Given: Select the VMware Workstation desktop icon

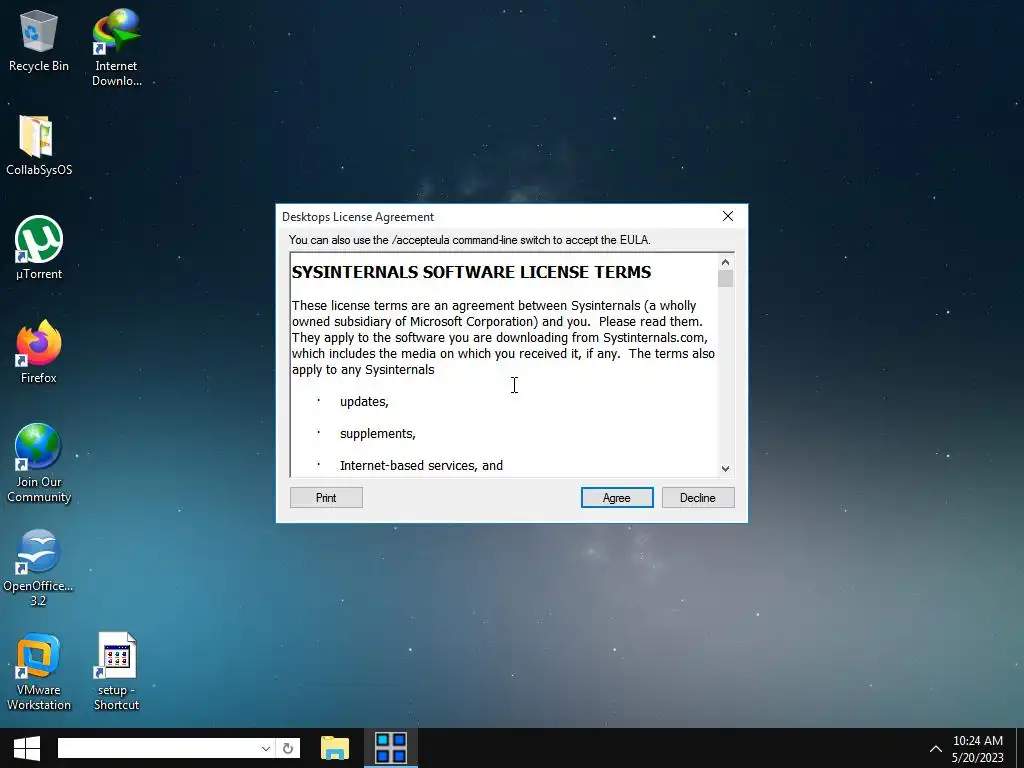Looking at the screenshot, I should coord(39,671).
